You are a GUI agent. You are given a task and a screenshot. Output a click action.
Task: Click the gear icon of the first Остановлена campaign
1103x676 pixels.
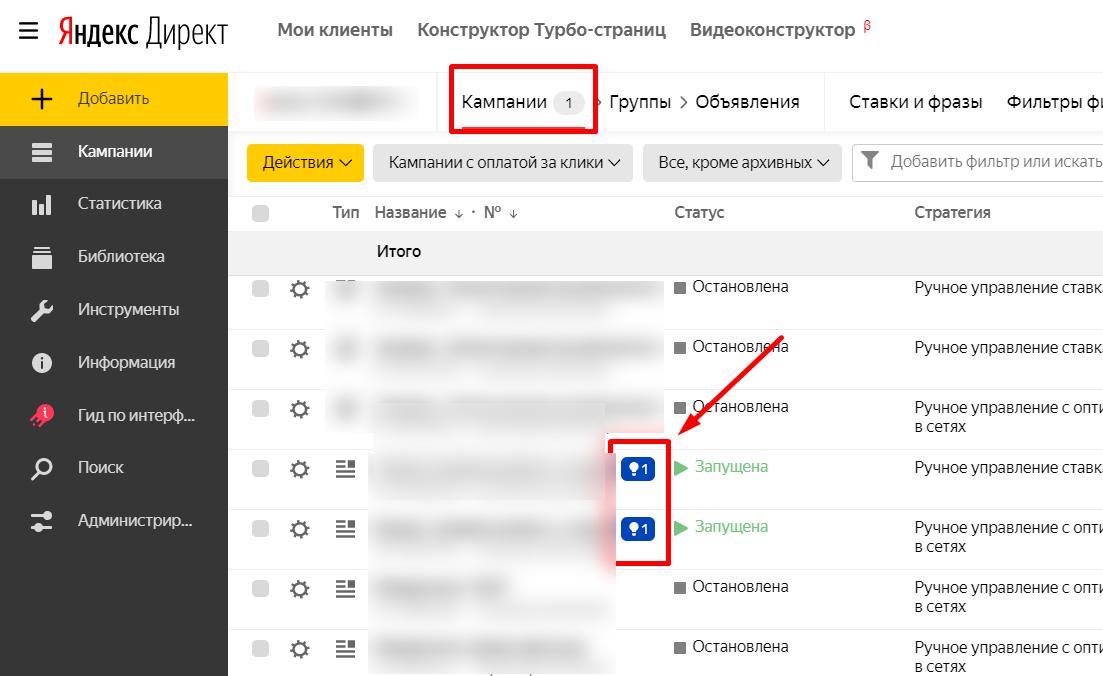point(299,289)
